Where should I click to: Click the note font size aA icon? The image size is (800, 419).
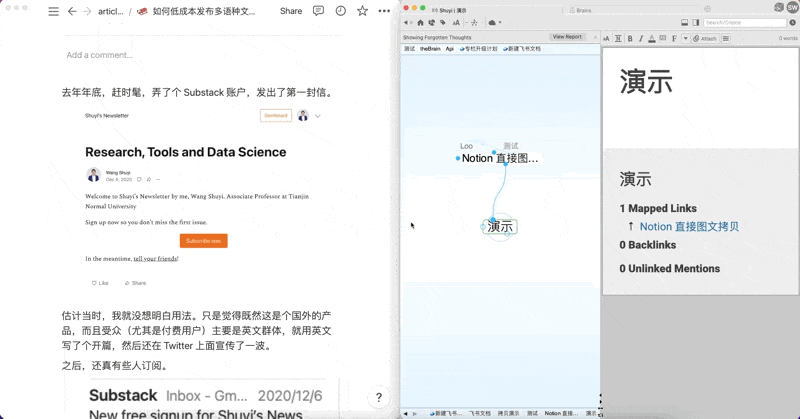point(606,38)
